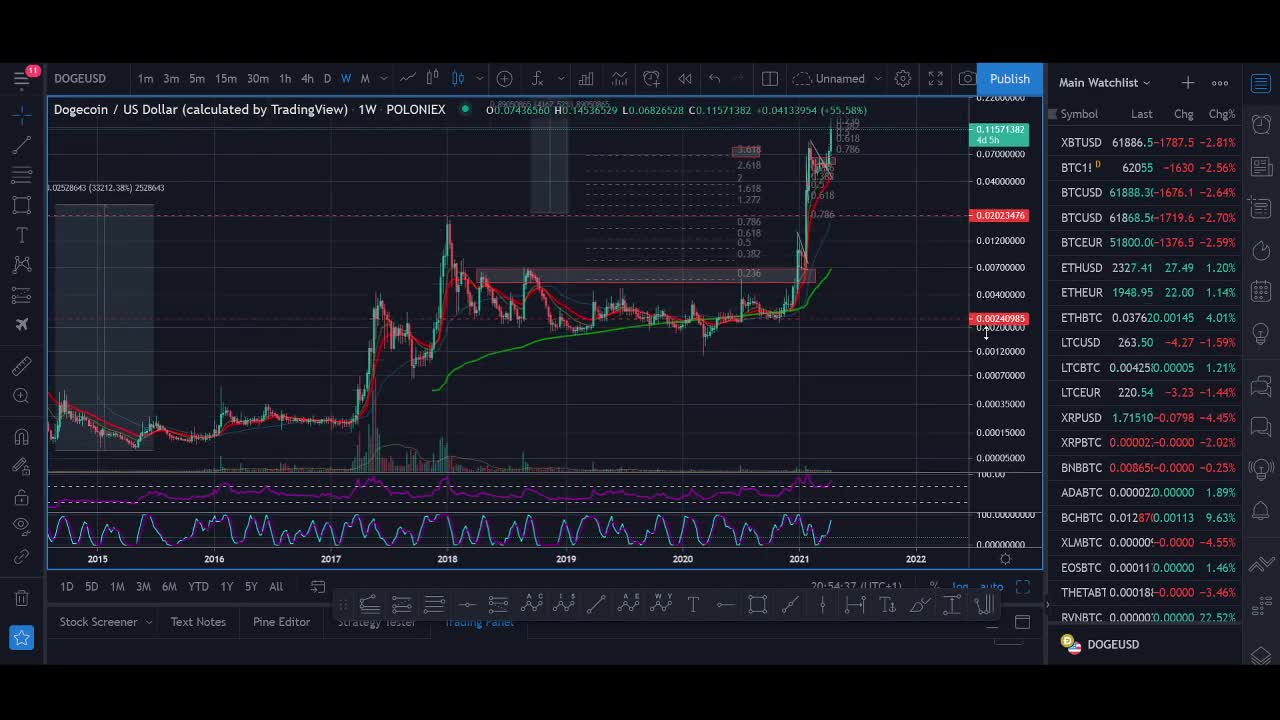Switch to the 4h timeframe
This screenshot has height=720, width=1280.
pos(307,79)
